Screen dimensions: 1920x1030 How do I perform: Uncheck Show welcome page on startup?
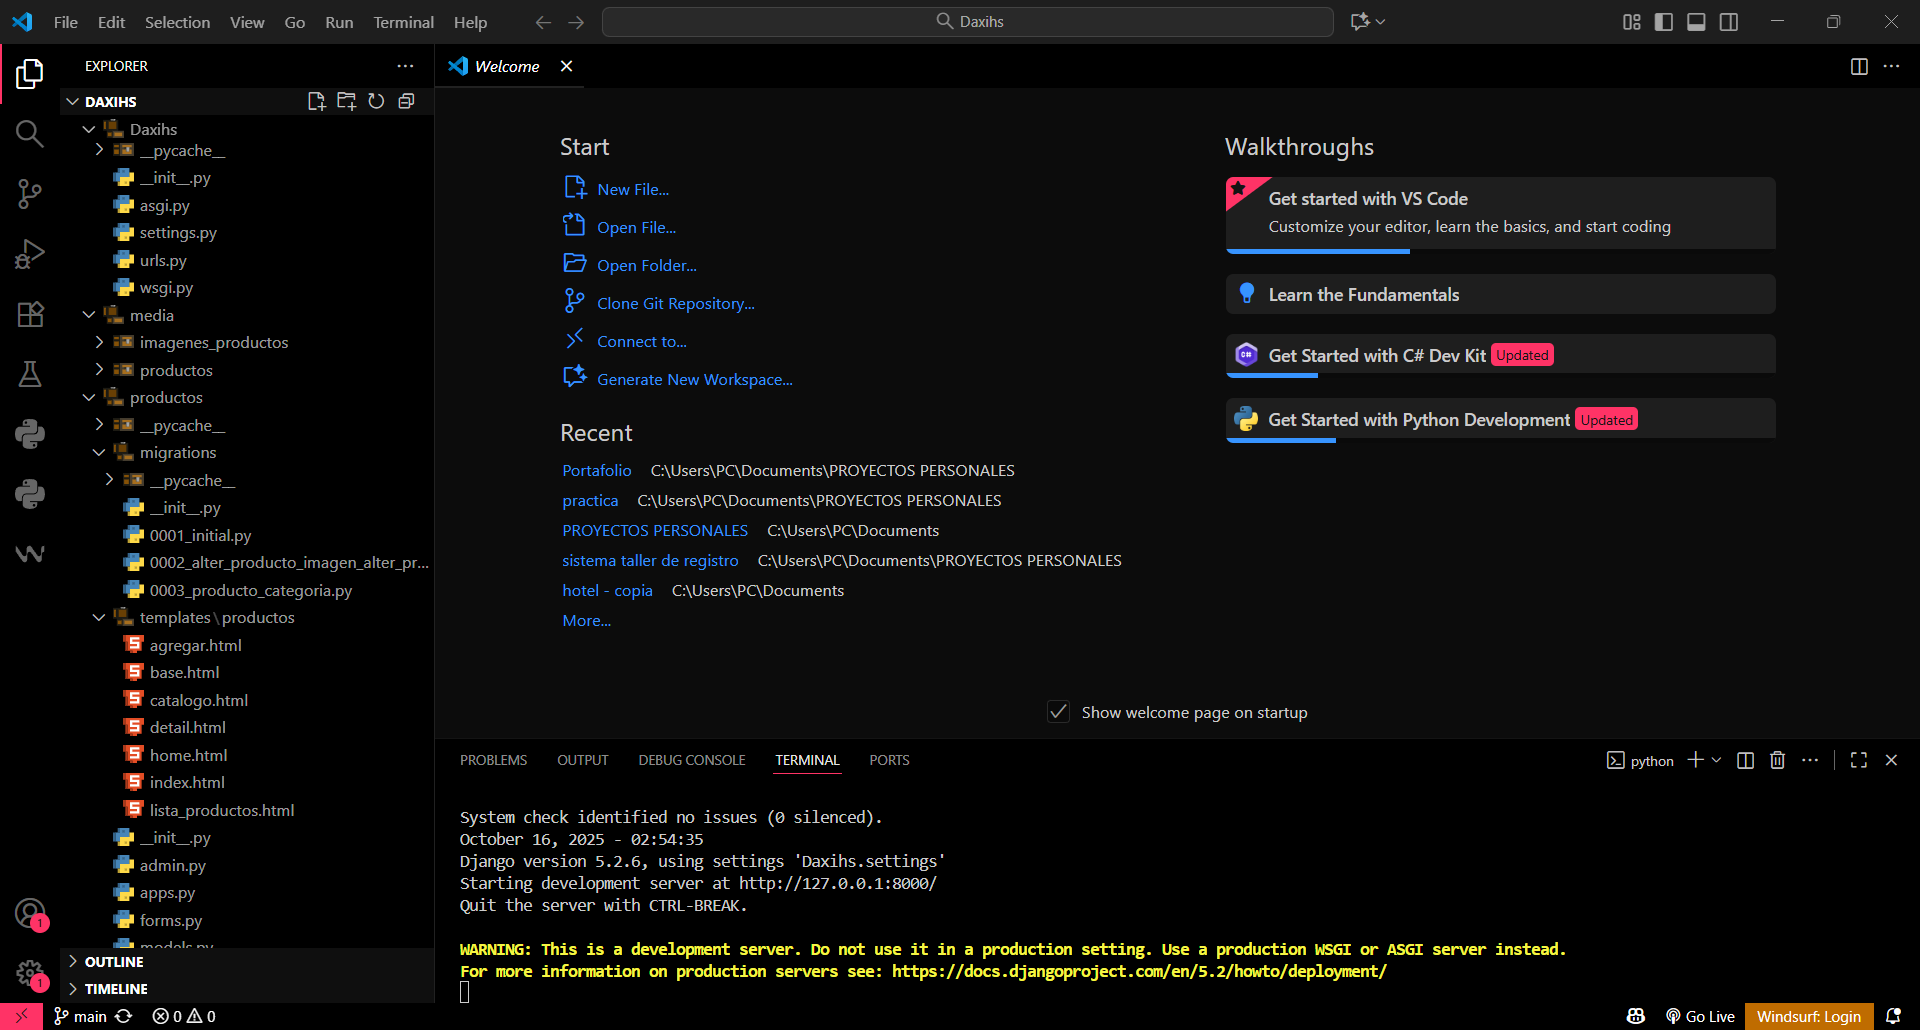coord(1058,711)
